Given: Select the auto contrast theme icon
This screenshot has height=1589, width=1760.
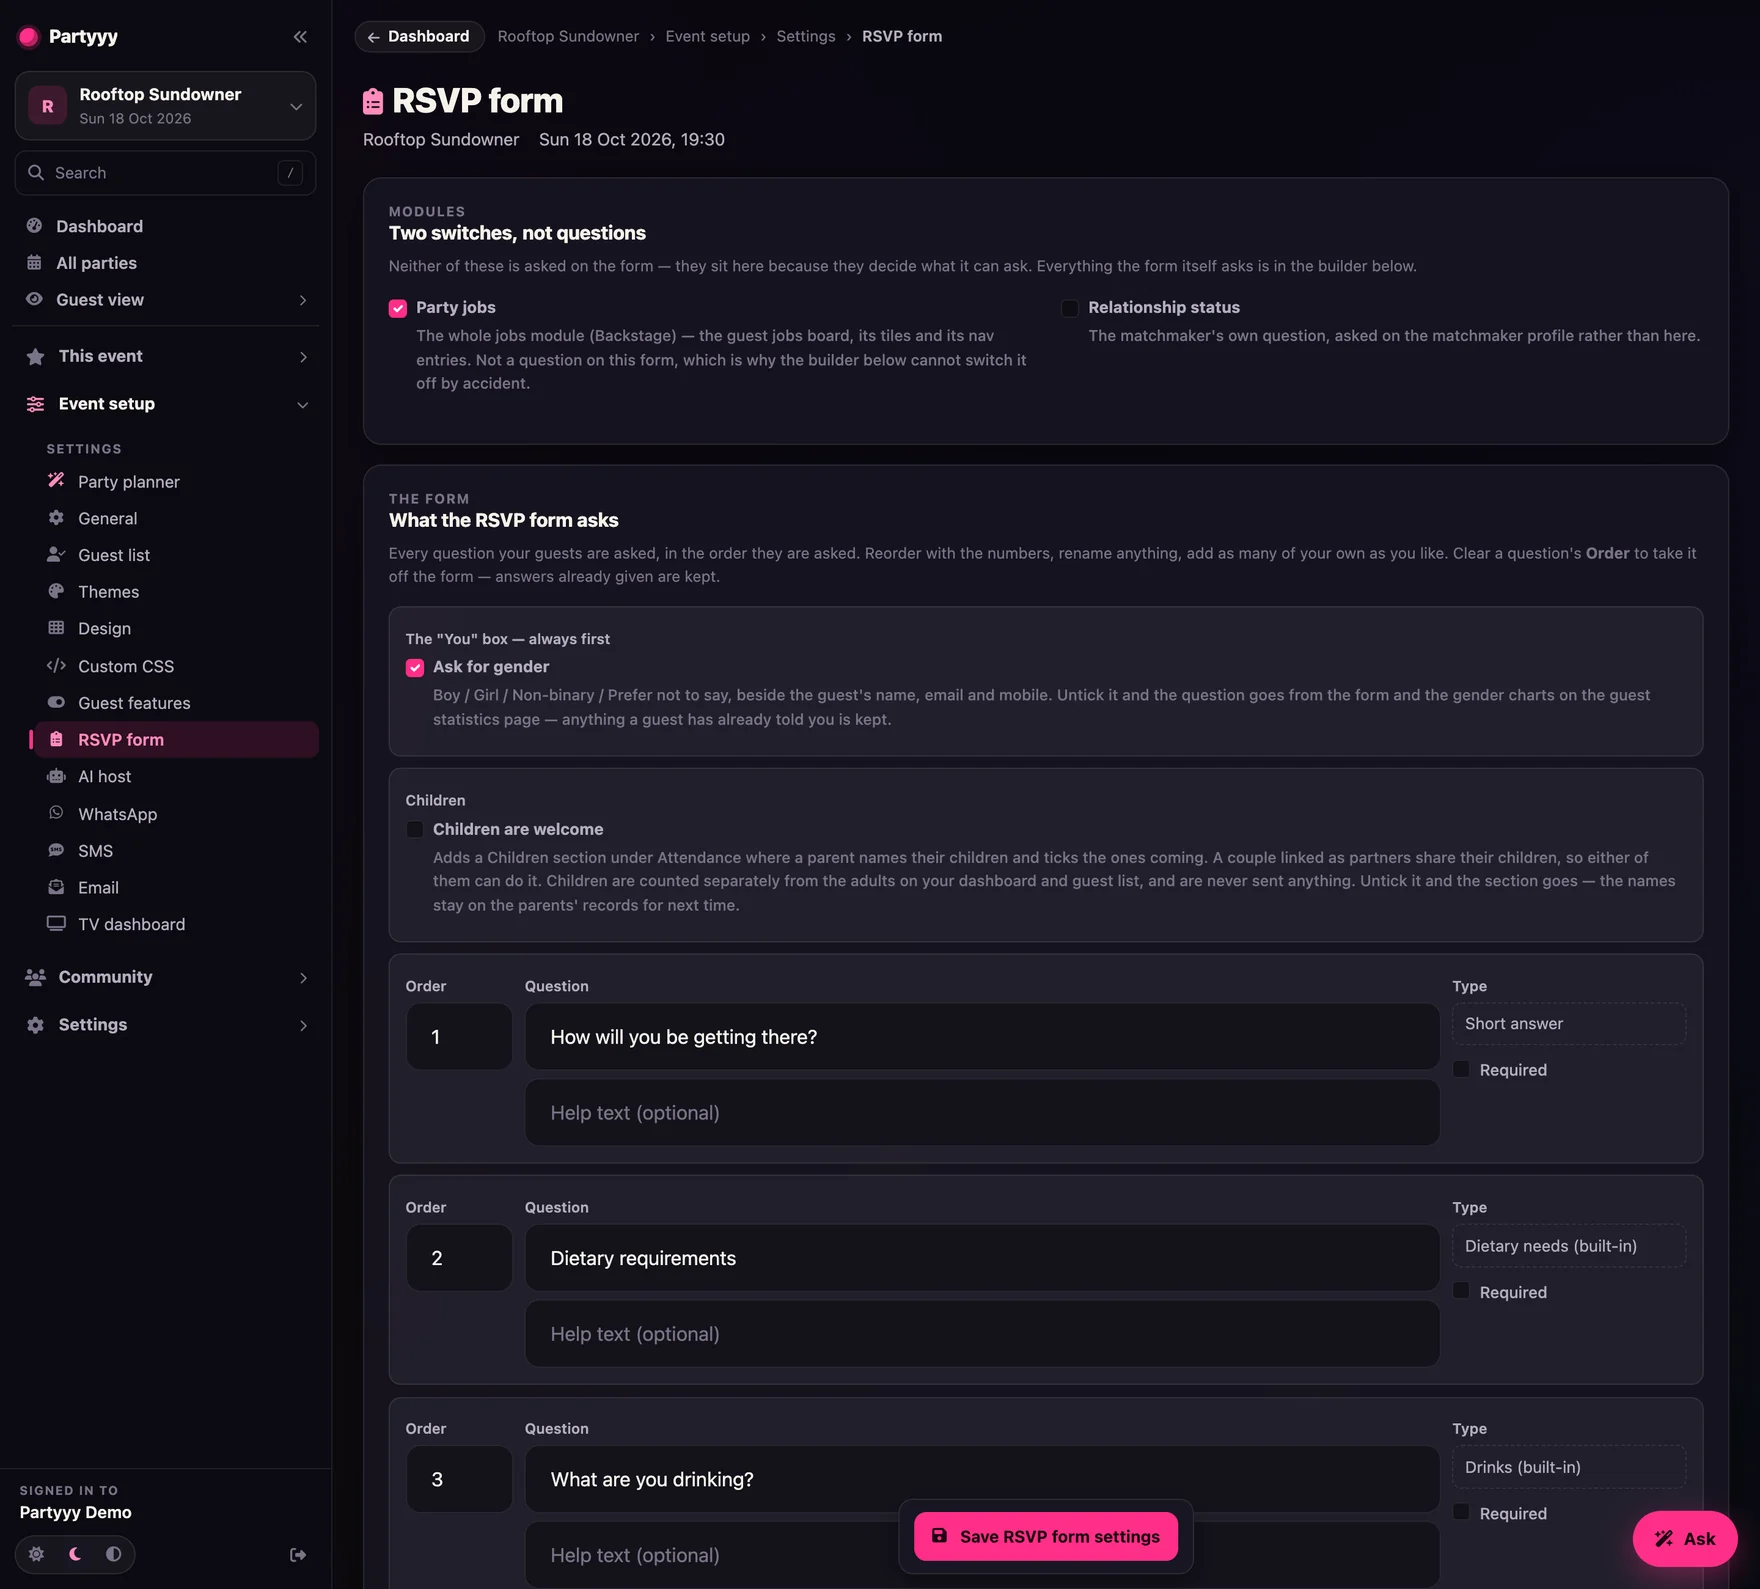Looking at the screenshot, I should point(113,1554).
